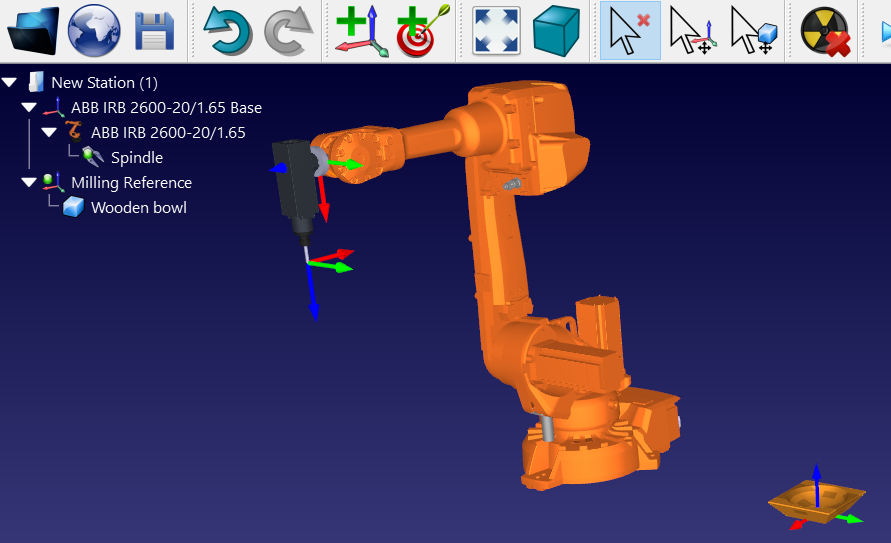Fit all items in view
891x543 pixels.
[x=496, y=31]
